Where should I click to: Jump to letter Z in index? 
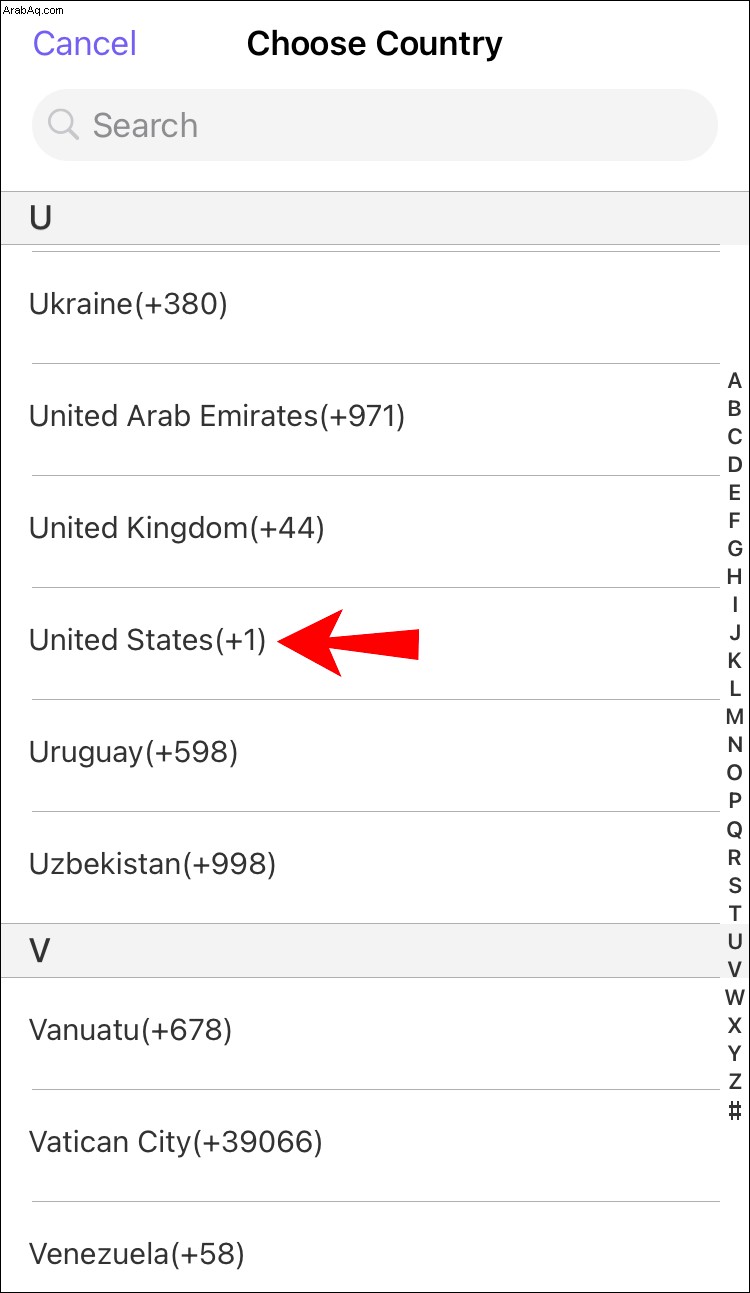pos(735,1081)
